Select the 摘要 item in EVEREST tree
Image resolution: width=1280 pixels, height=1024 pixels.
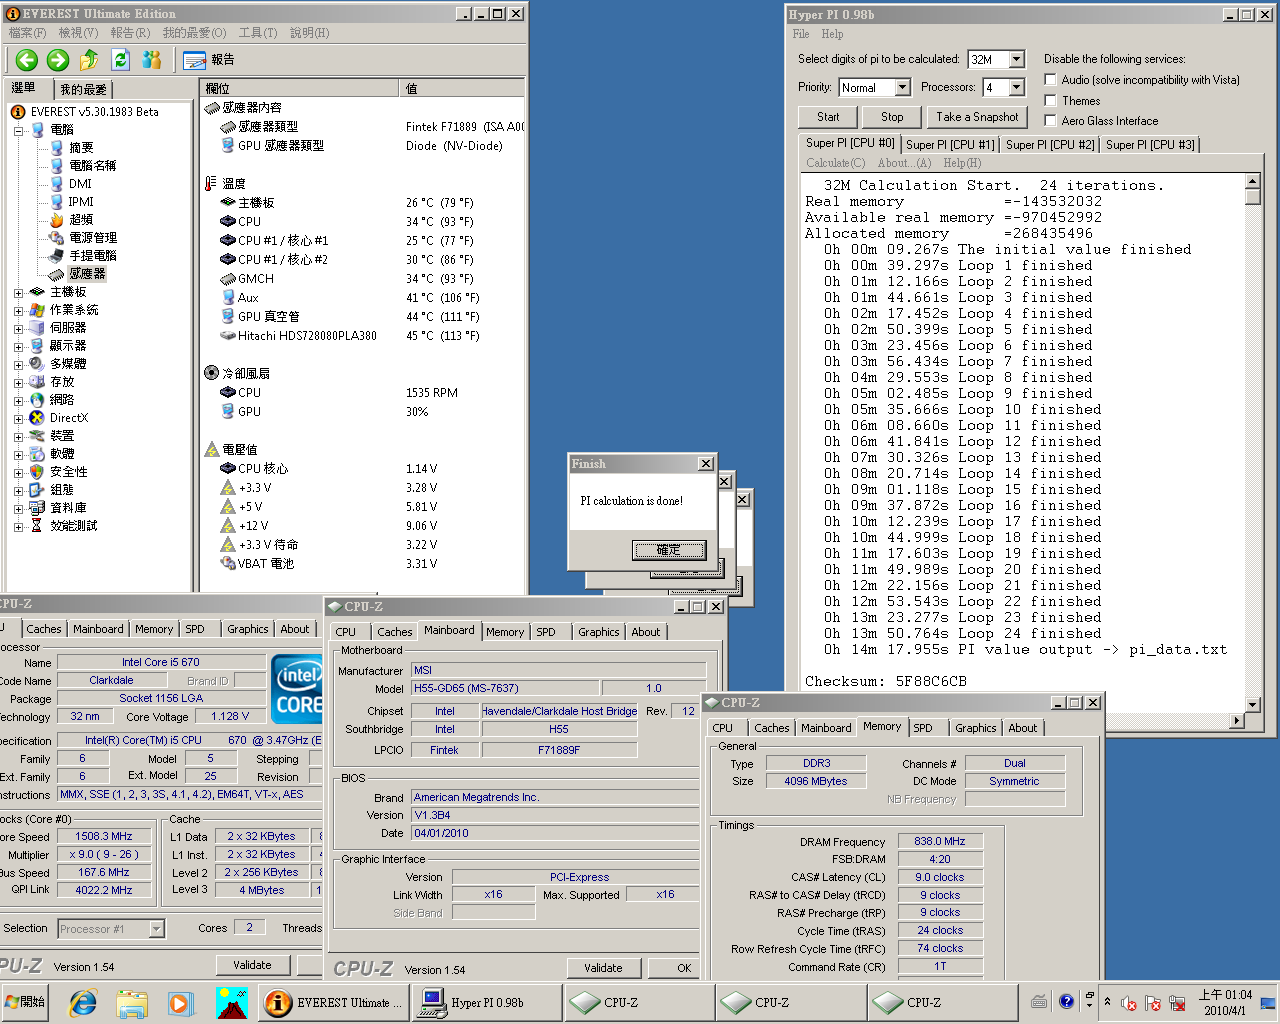point(81,148)
